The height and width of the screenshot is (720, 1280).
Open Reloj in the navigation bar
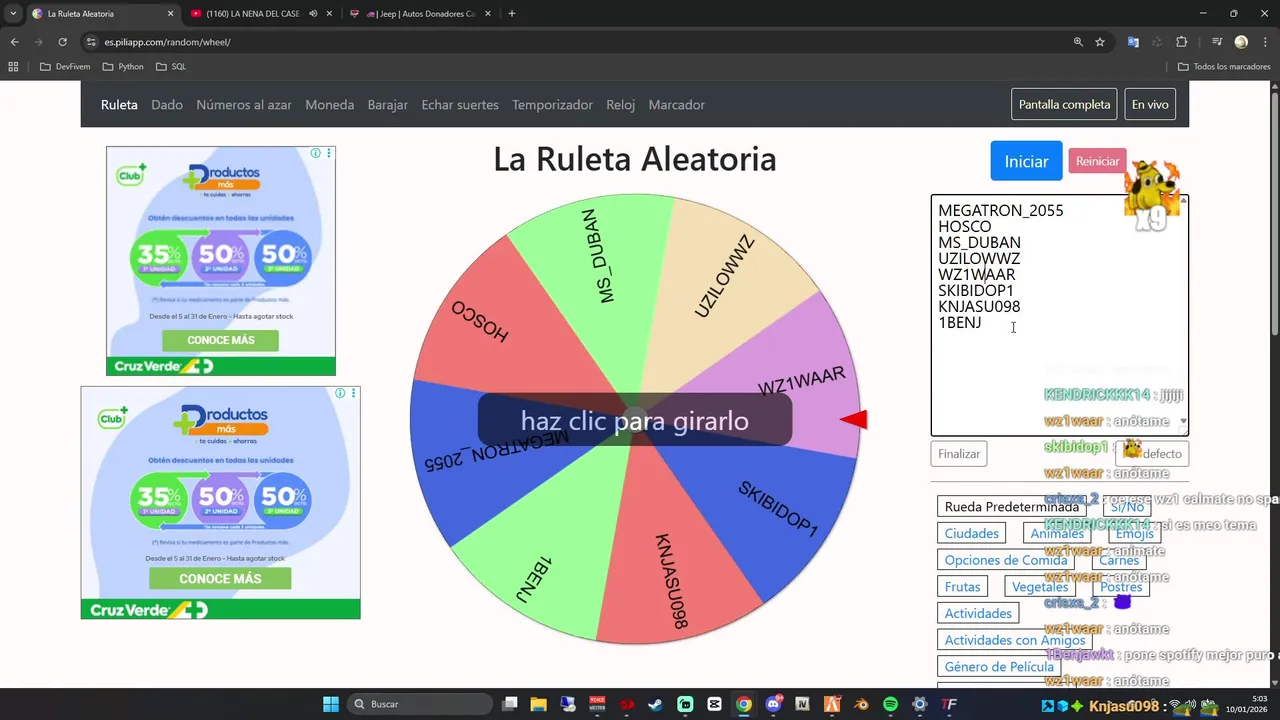pyautogui.click(x=620, y=105)
